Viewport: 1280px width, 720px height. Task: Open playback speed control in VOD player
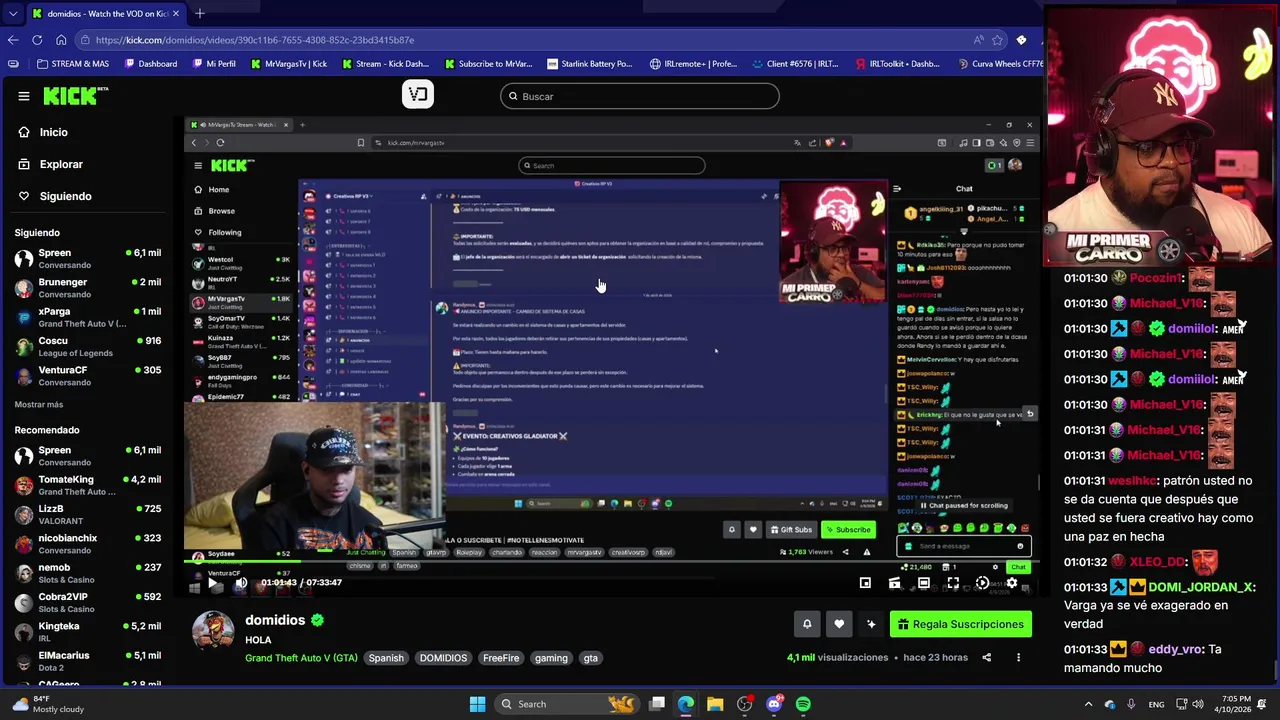[982, 583]
